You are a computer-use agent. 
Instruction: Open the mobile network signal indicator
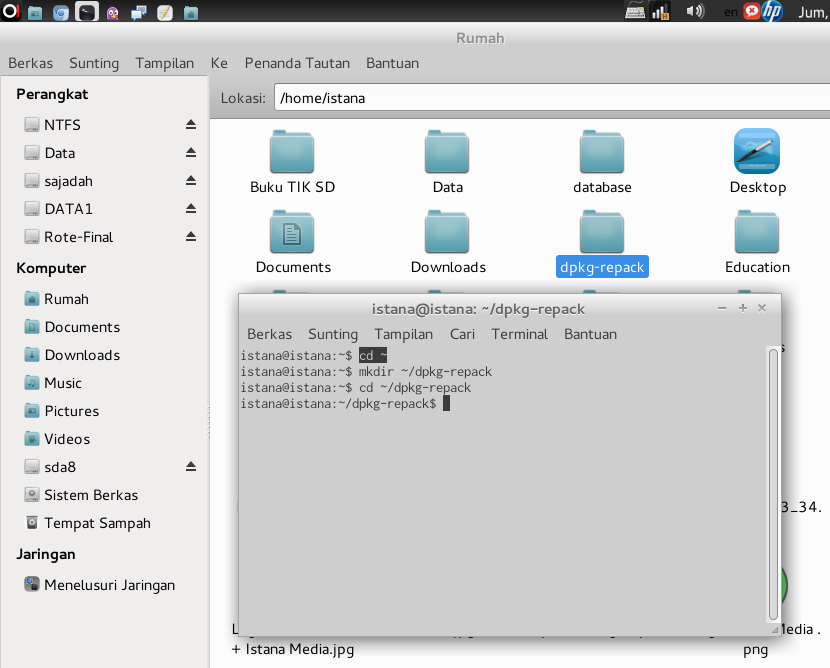click(x=660, y=11)
